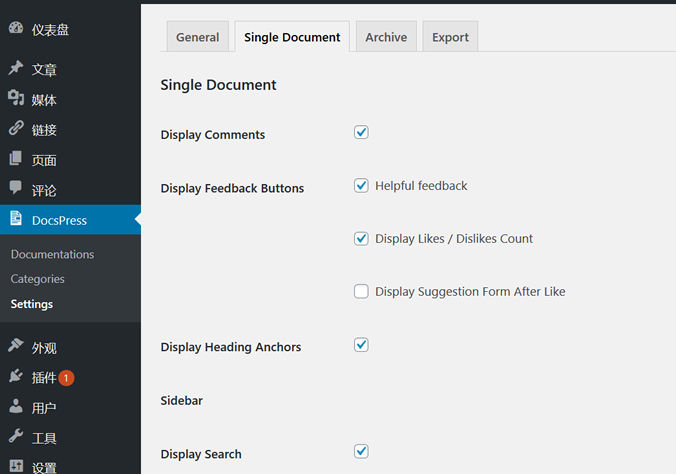Open the media icon next to 媒体

click(16, 97)
